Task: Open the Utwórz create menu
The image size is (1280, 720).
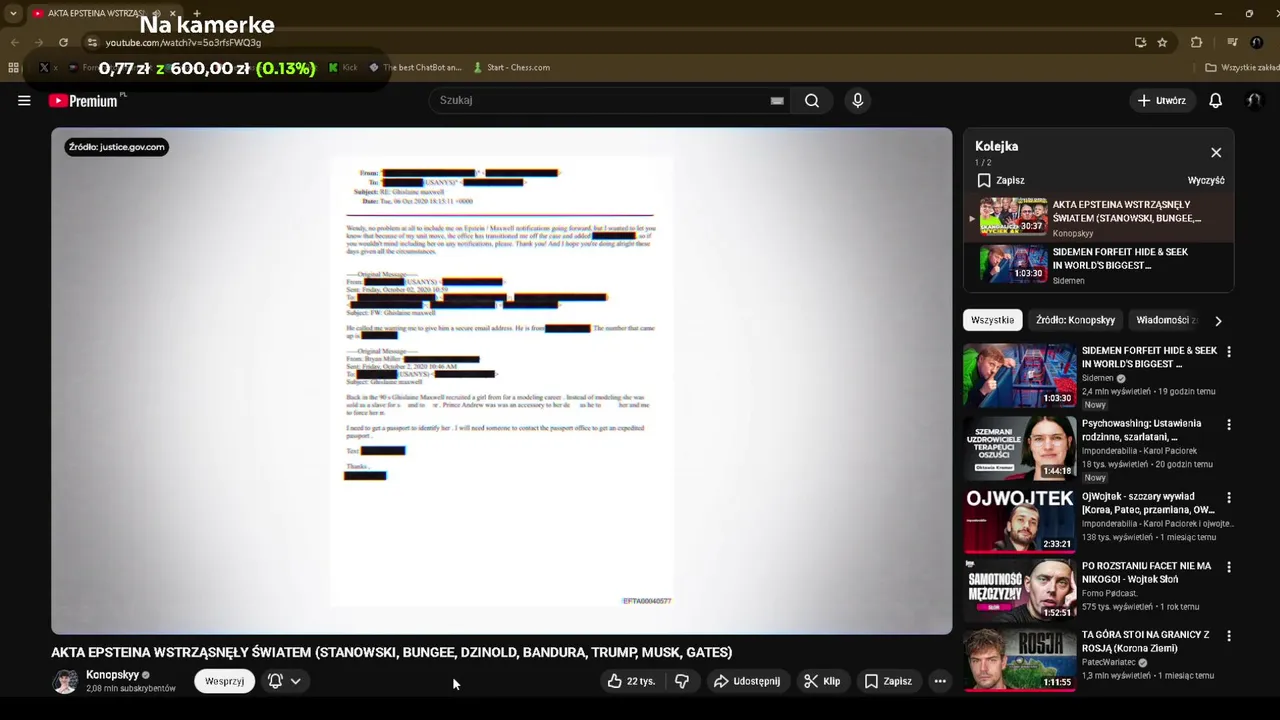Action: [1162, 100]
